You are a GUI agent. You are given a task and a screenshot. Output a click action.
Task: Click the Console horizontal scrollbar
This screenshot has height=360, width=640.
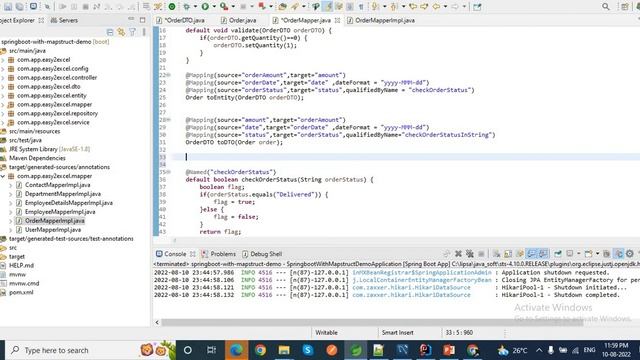pyautogui.click(x=372, y=322)
